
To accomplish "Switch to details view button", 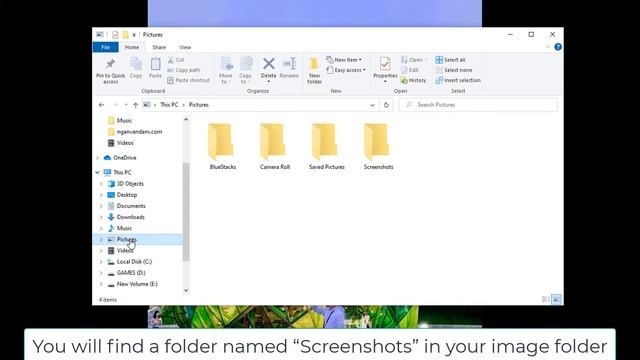I will (x=545, y=300).
